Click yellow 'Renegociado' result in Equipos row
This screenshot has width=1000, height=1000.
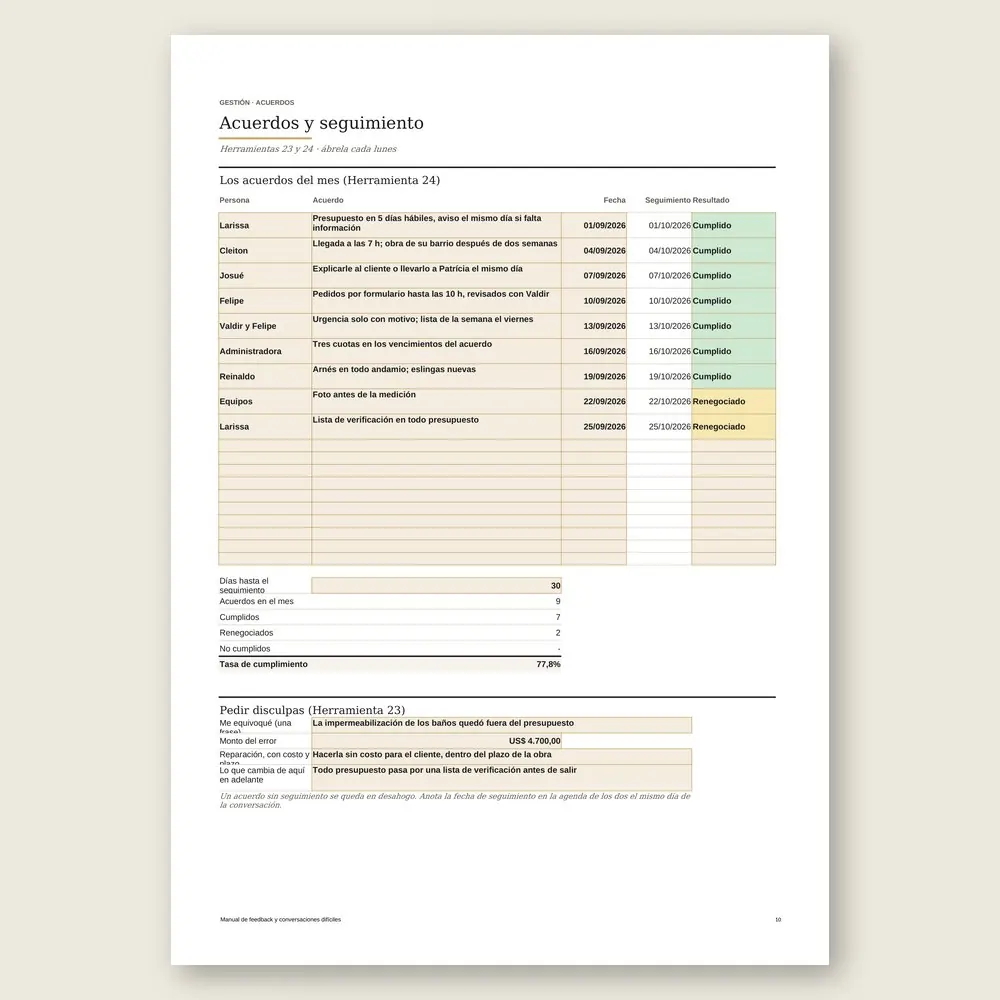(733, 401)
